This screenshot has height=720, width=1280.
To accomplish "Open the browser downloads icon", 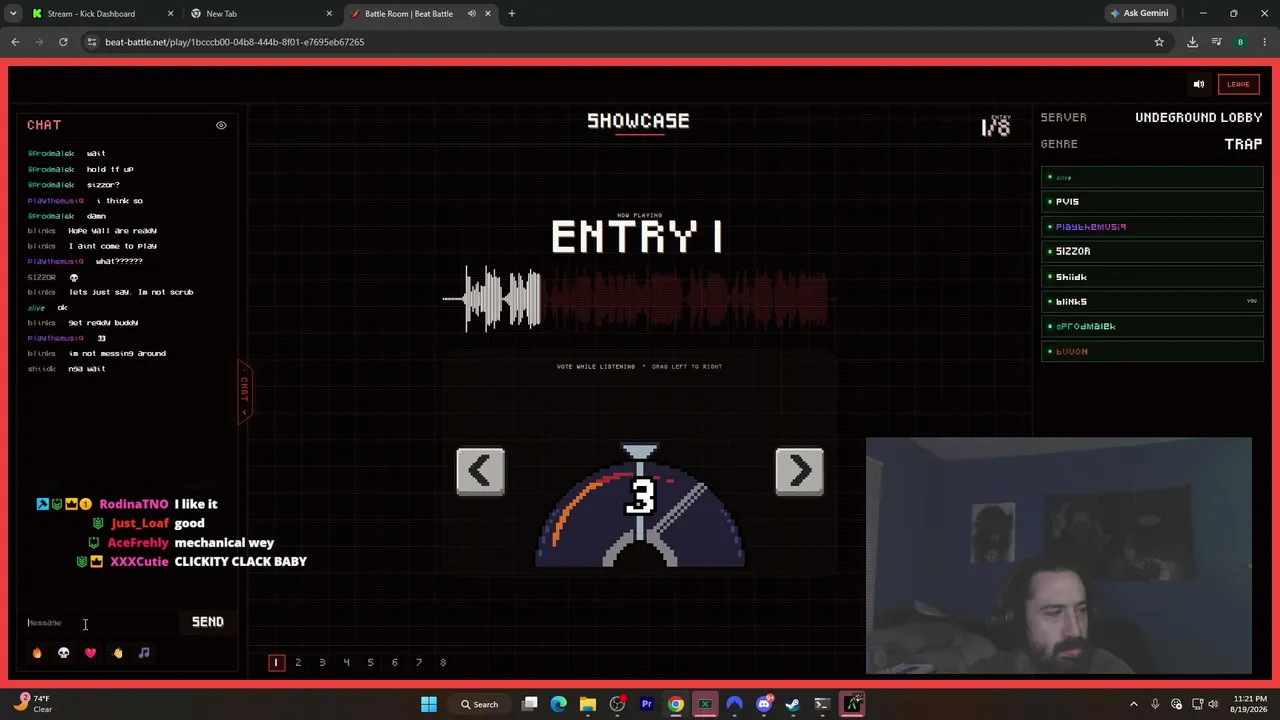I will coord(1192,42).
